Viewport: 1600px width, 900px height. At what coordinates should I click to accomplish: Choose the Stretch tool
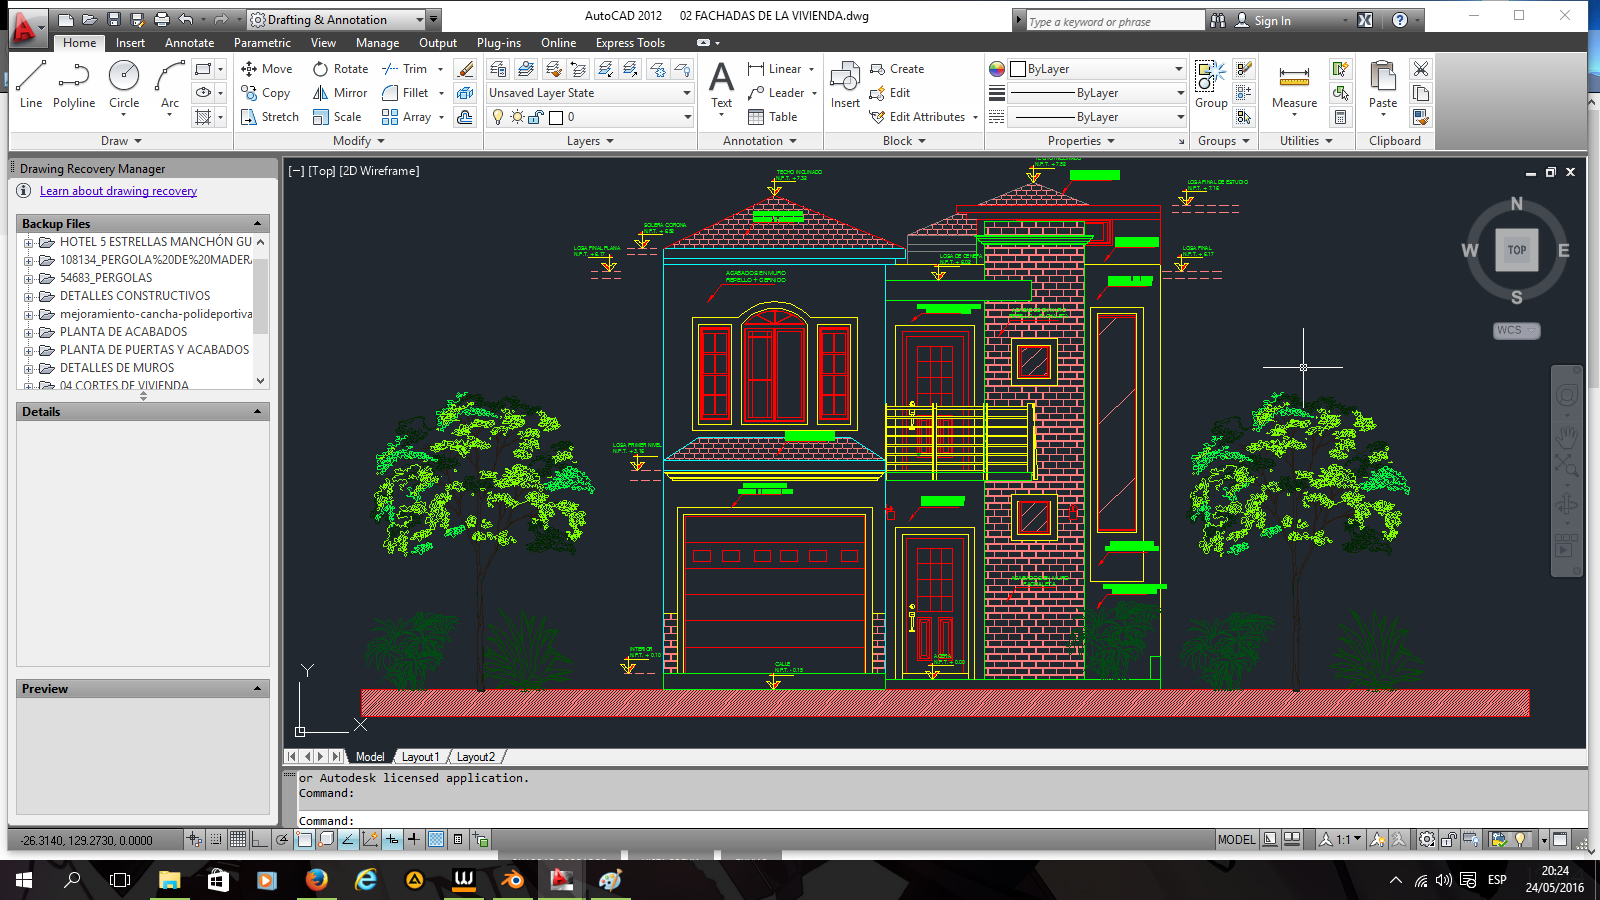(250, 117)
